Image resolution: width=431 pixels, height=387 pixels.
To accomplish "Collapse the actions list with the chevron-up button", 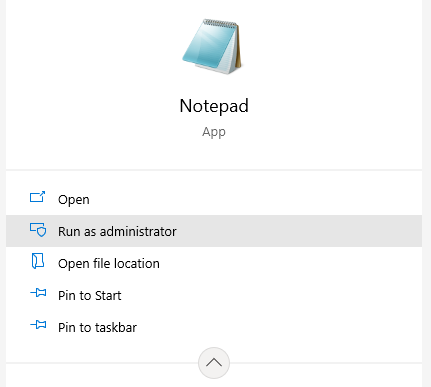I will point(214,363).
